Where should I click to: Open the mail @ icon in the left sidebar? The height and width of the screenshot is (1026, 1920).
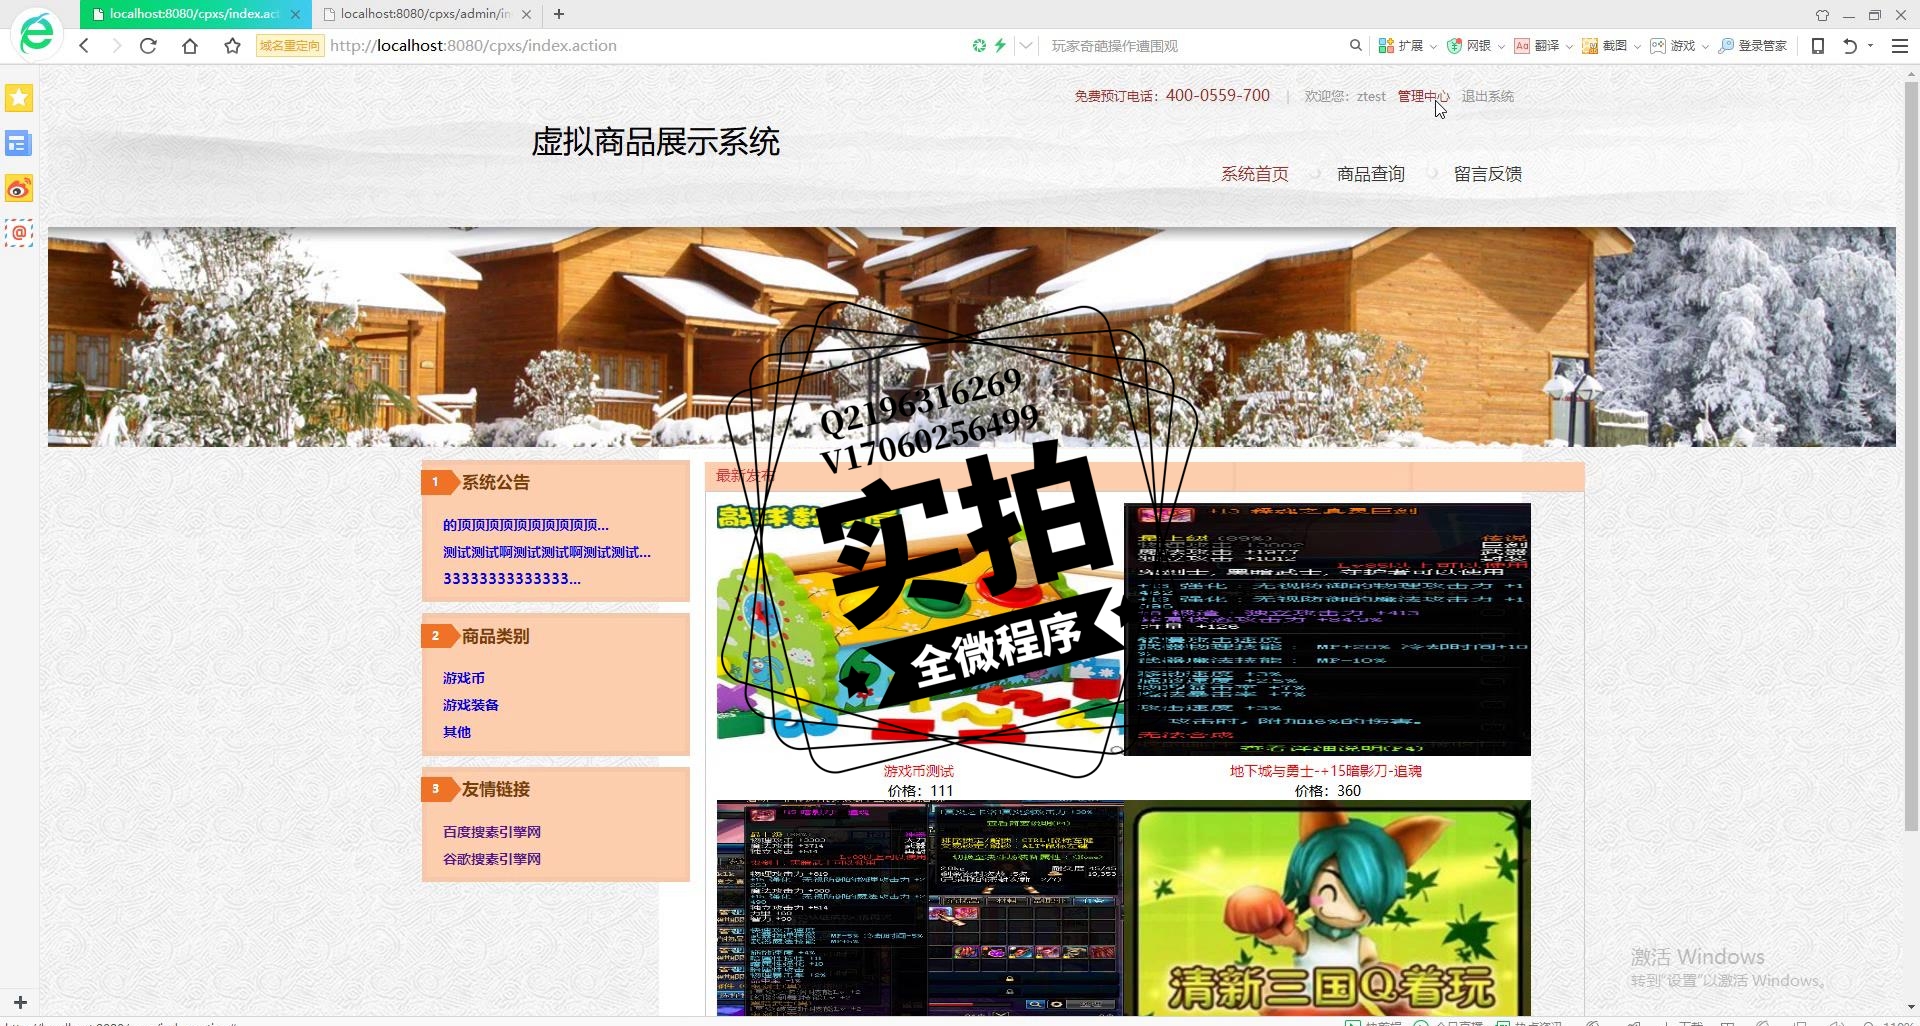click(x=19, y=233)
